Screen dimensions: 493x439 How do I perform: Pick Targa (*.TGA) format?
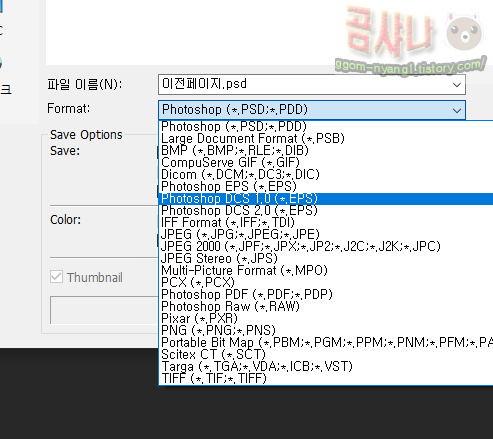tap(326, 367)
